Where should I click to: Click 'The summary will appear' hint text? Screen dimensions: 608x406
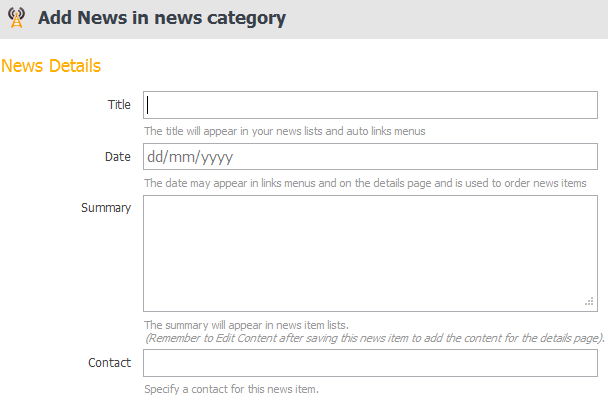246,325
